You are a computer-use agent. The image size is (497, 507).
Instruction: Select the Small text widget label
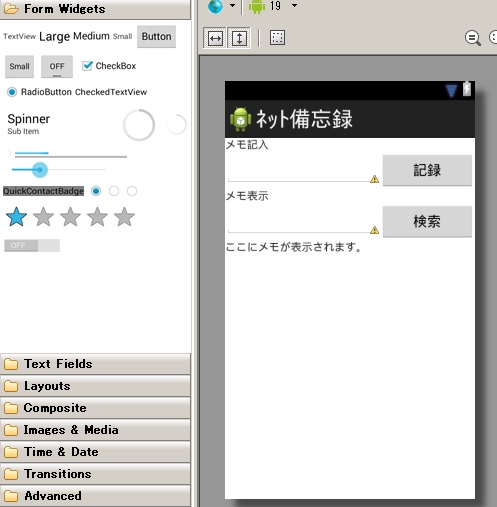(x=123, y=36)
